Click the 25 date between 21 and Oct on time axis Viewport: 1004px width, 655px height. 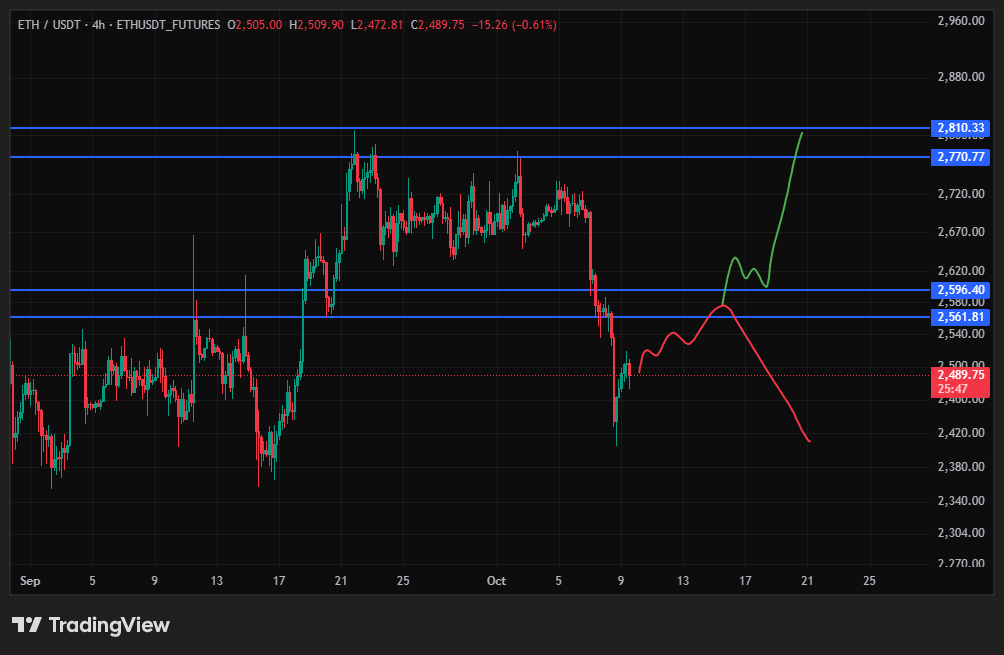(x=403, y=581)
